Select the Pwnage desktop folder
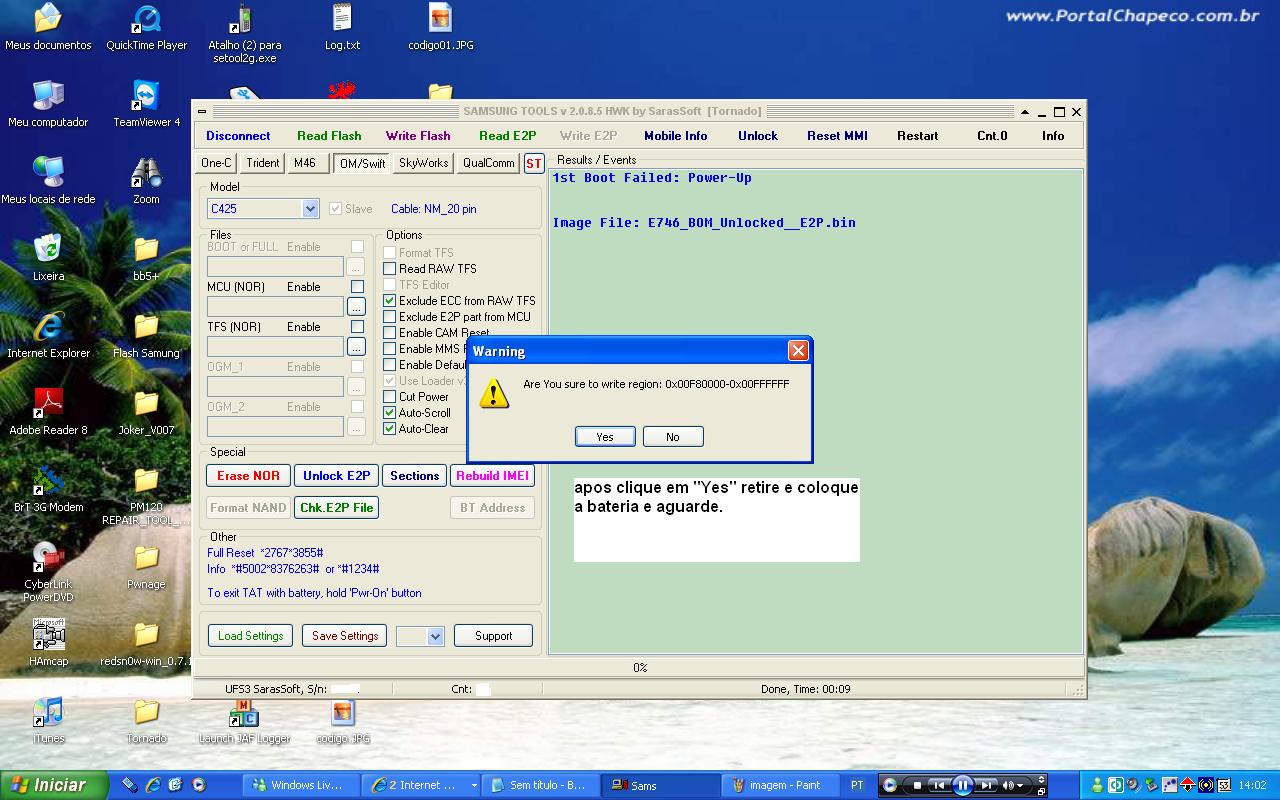 tap(146, 566)
